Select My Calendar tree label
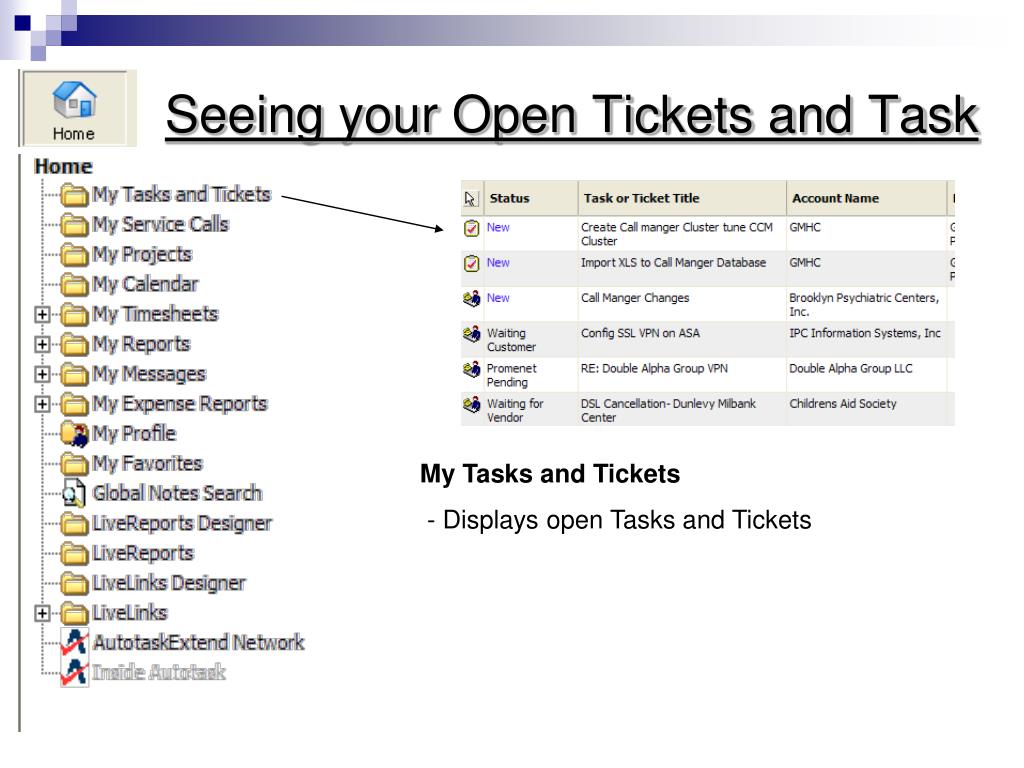Image resolution: width=1024 pixels, height=768 pixels. (x=144, y=285)
